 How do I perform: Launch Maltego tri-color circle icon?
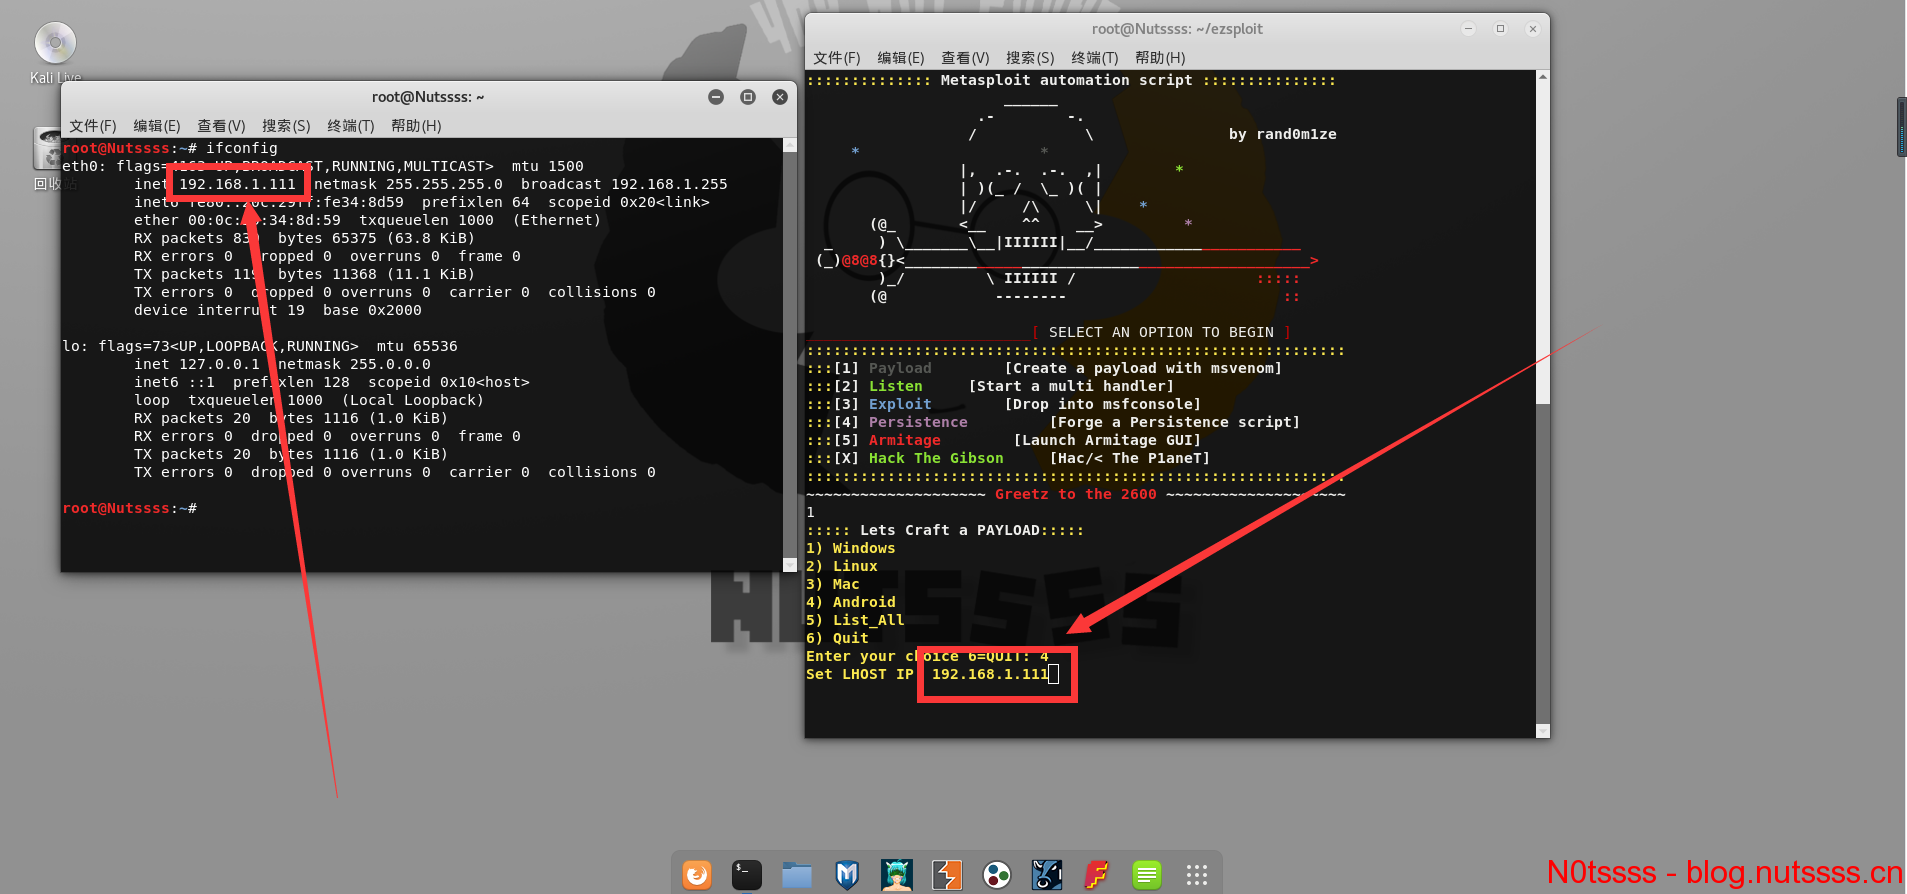coord(997,875)
